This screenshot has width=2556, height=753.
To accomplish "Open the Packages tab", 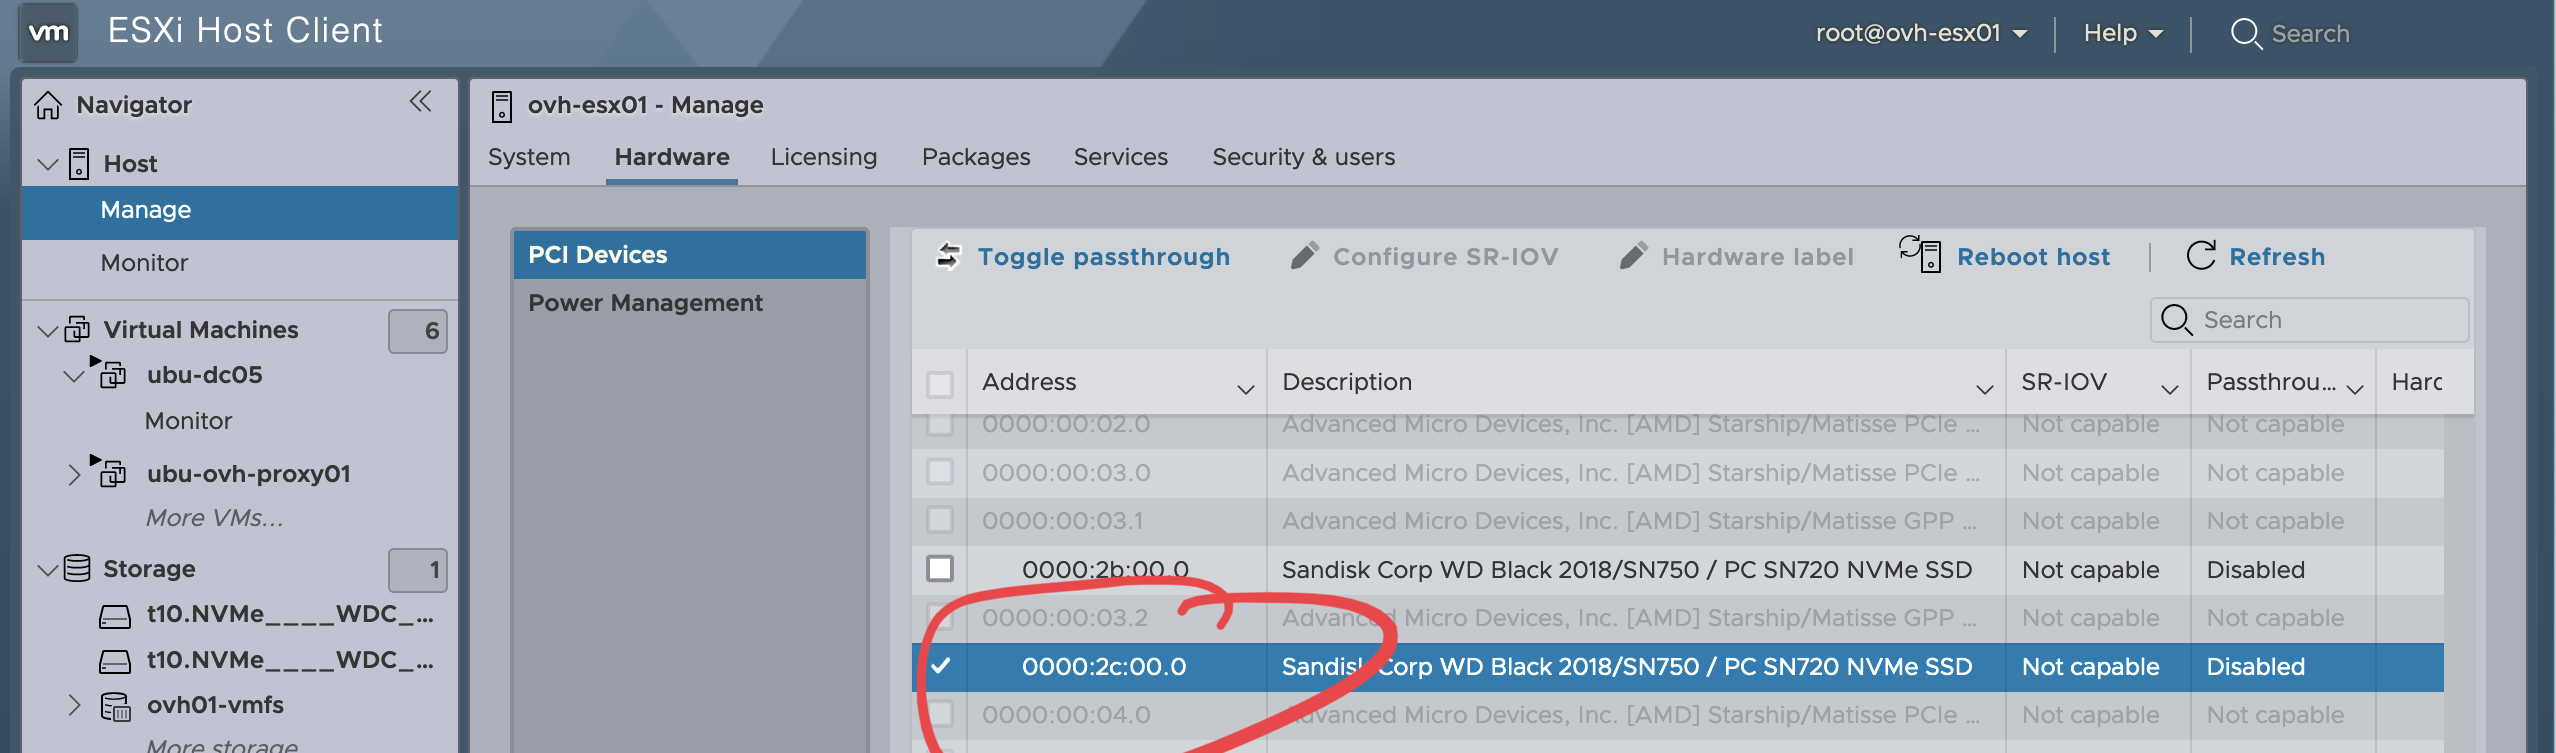I will (x=976, y=157).
